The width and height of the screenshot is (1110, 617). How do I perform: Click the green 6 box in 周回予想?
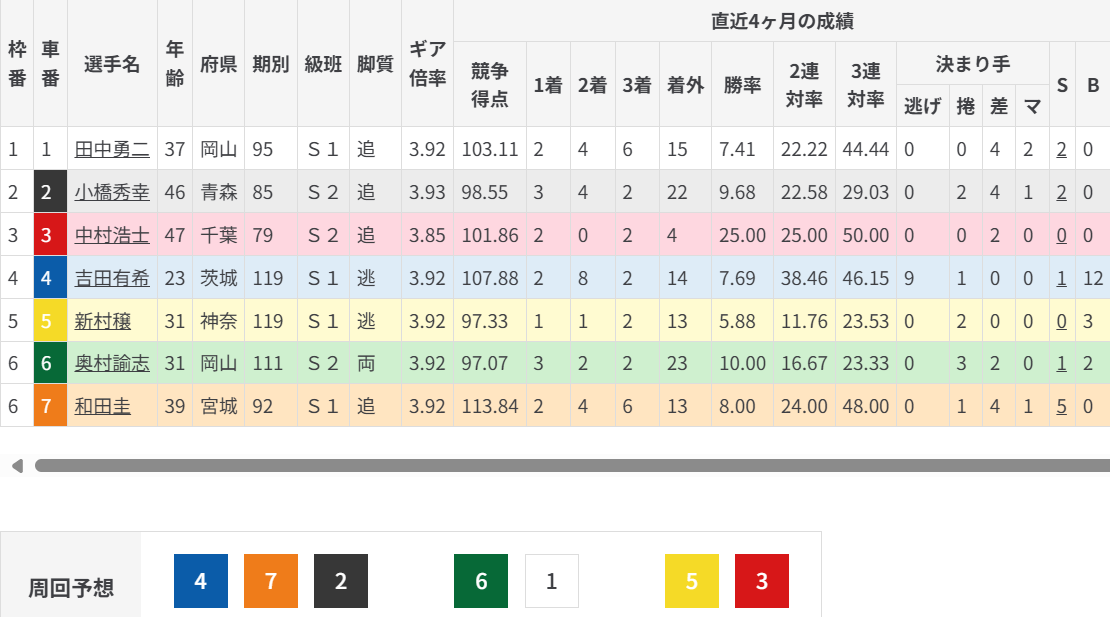click(x=481, y=581)
